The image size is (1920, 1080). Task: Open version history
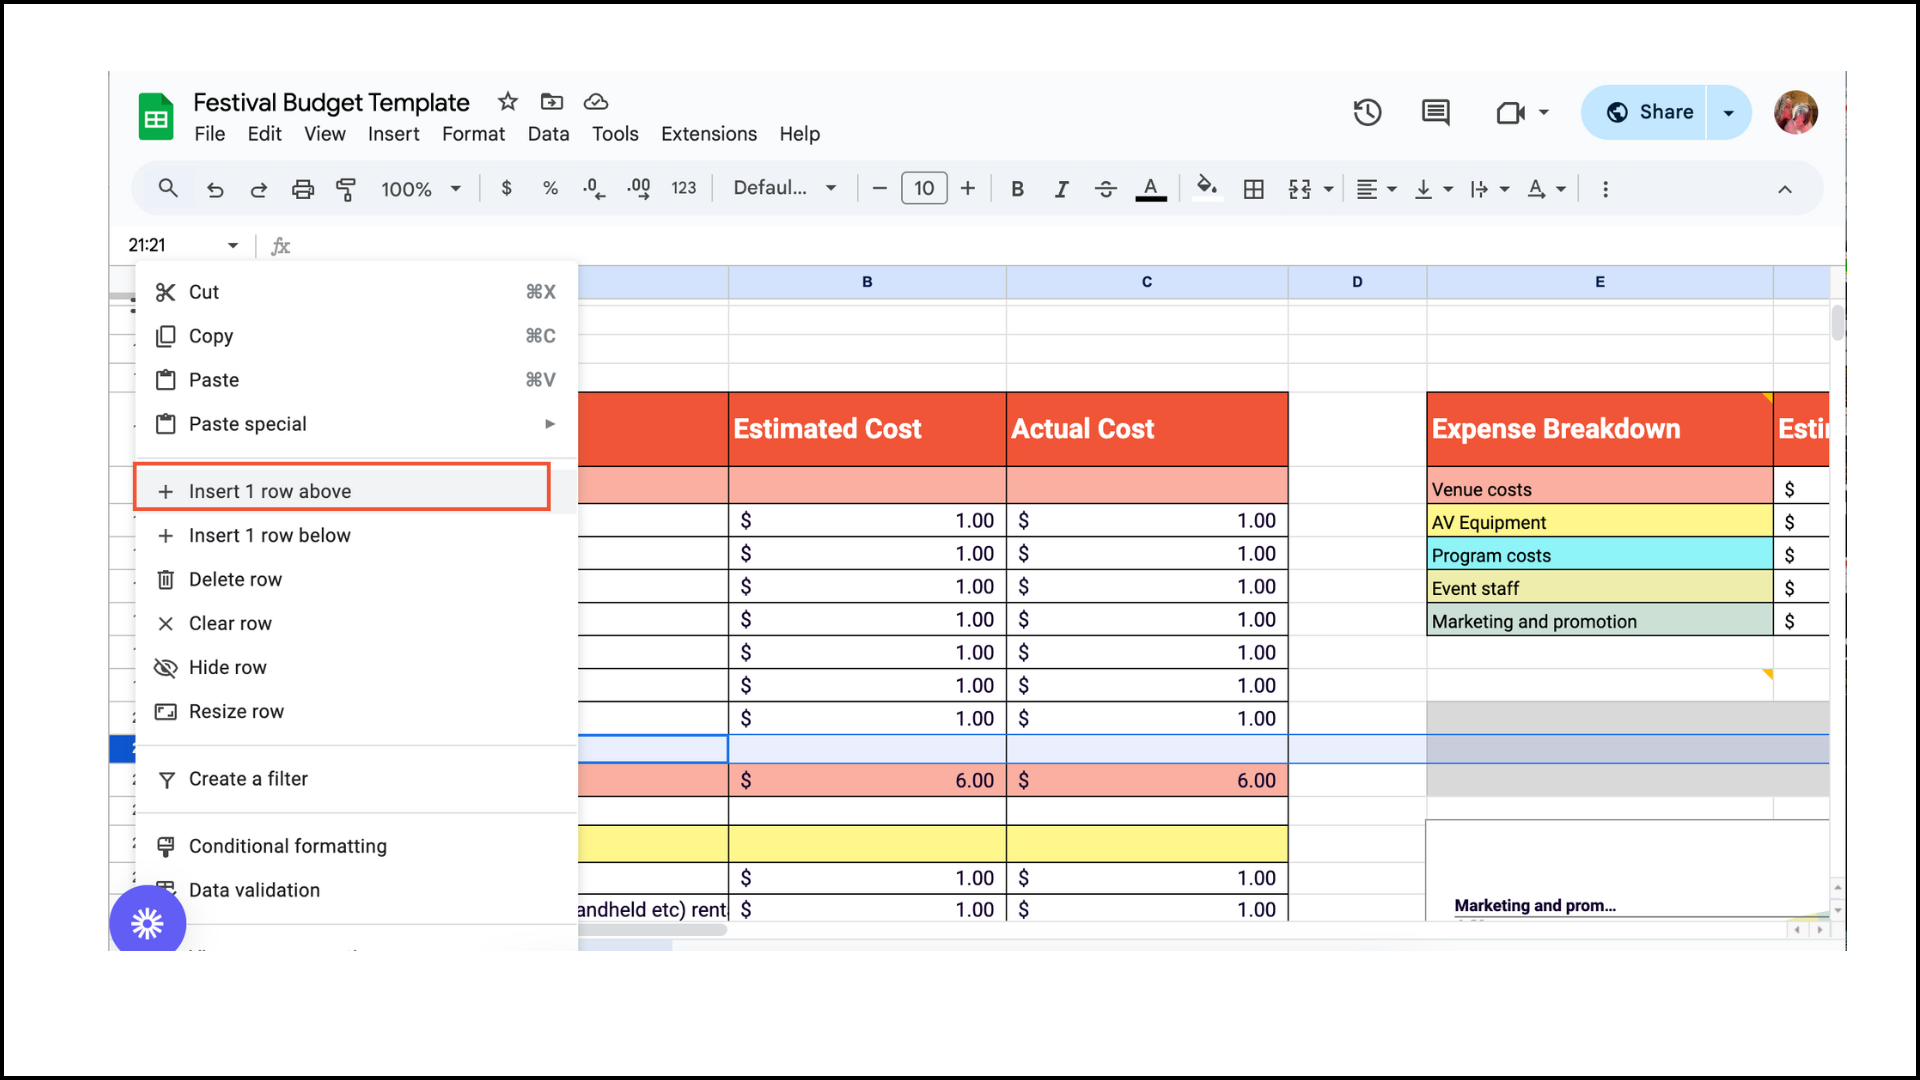click(x=1367, y=112)
